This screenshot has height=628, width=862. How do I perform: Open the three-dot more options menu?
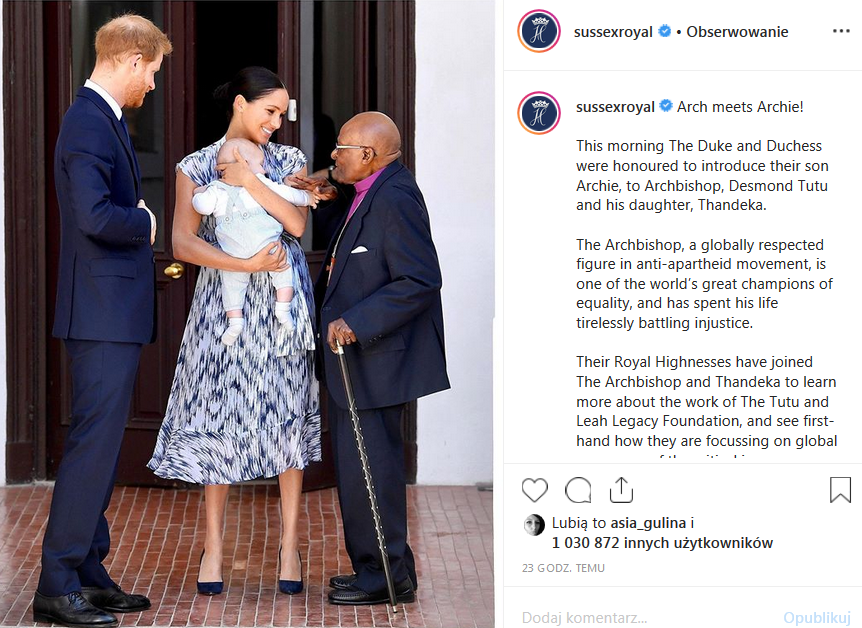click(841, 31)
